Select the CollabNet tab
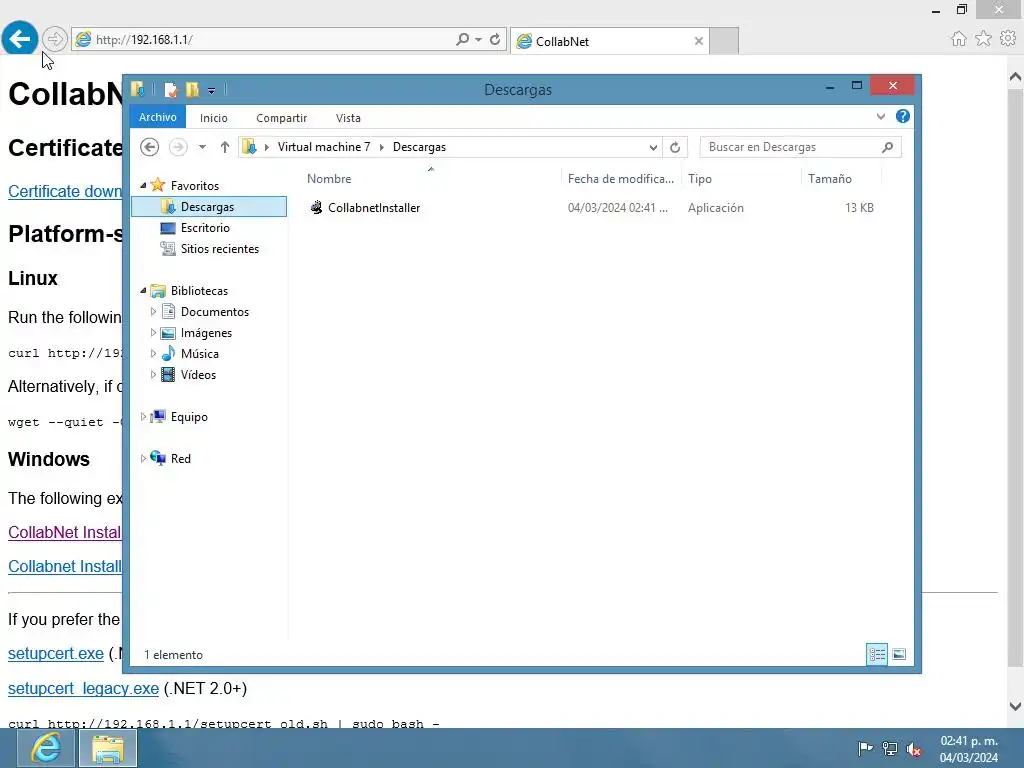This screenshot has height=768, width=1024. pyautogui.click(x=609, y=41)
